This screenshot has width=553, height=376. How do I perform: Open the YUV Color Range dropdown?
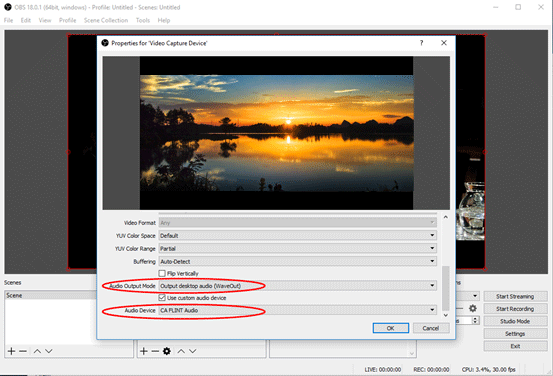(298, 248)
